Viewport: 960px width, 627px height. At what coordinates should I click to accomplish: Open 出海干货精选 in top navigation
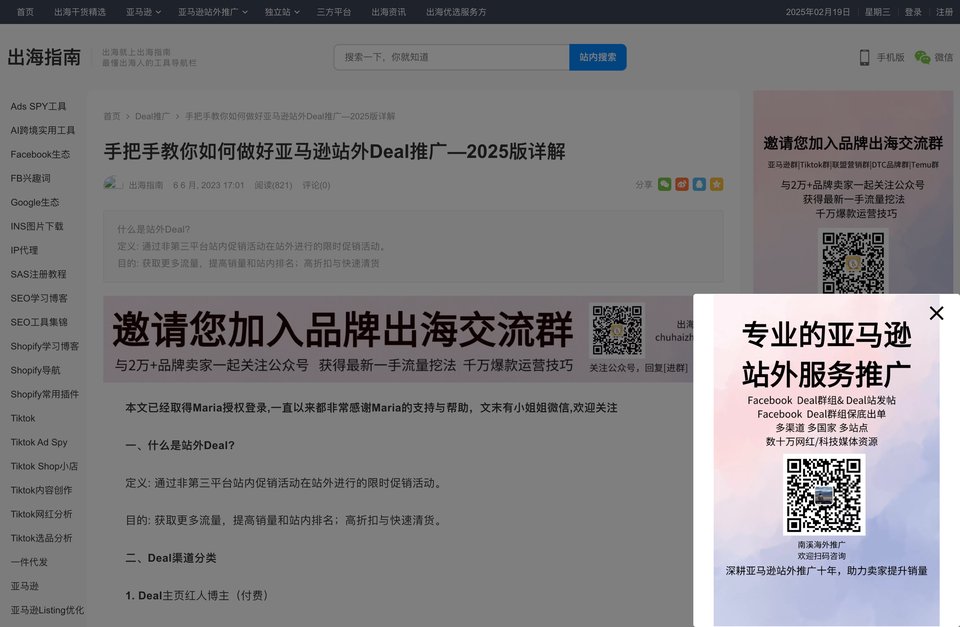(x=80, y=12)
